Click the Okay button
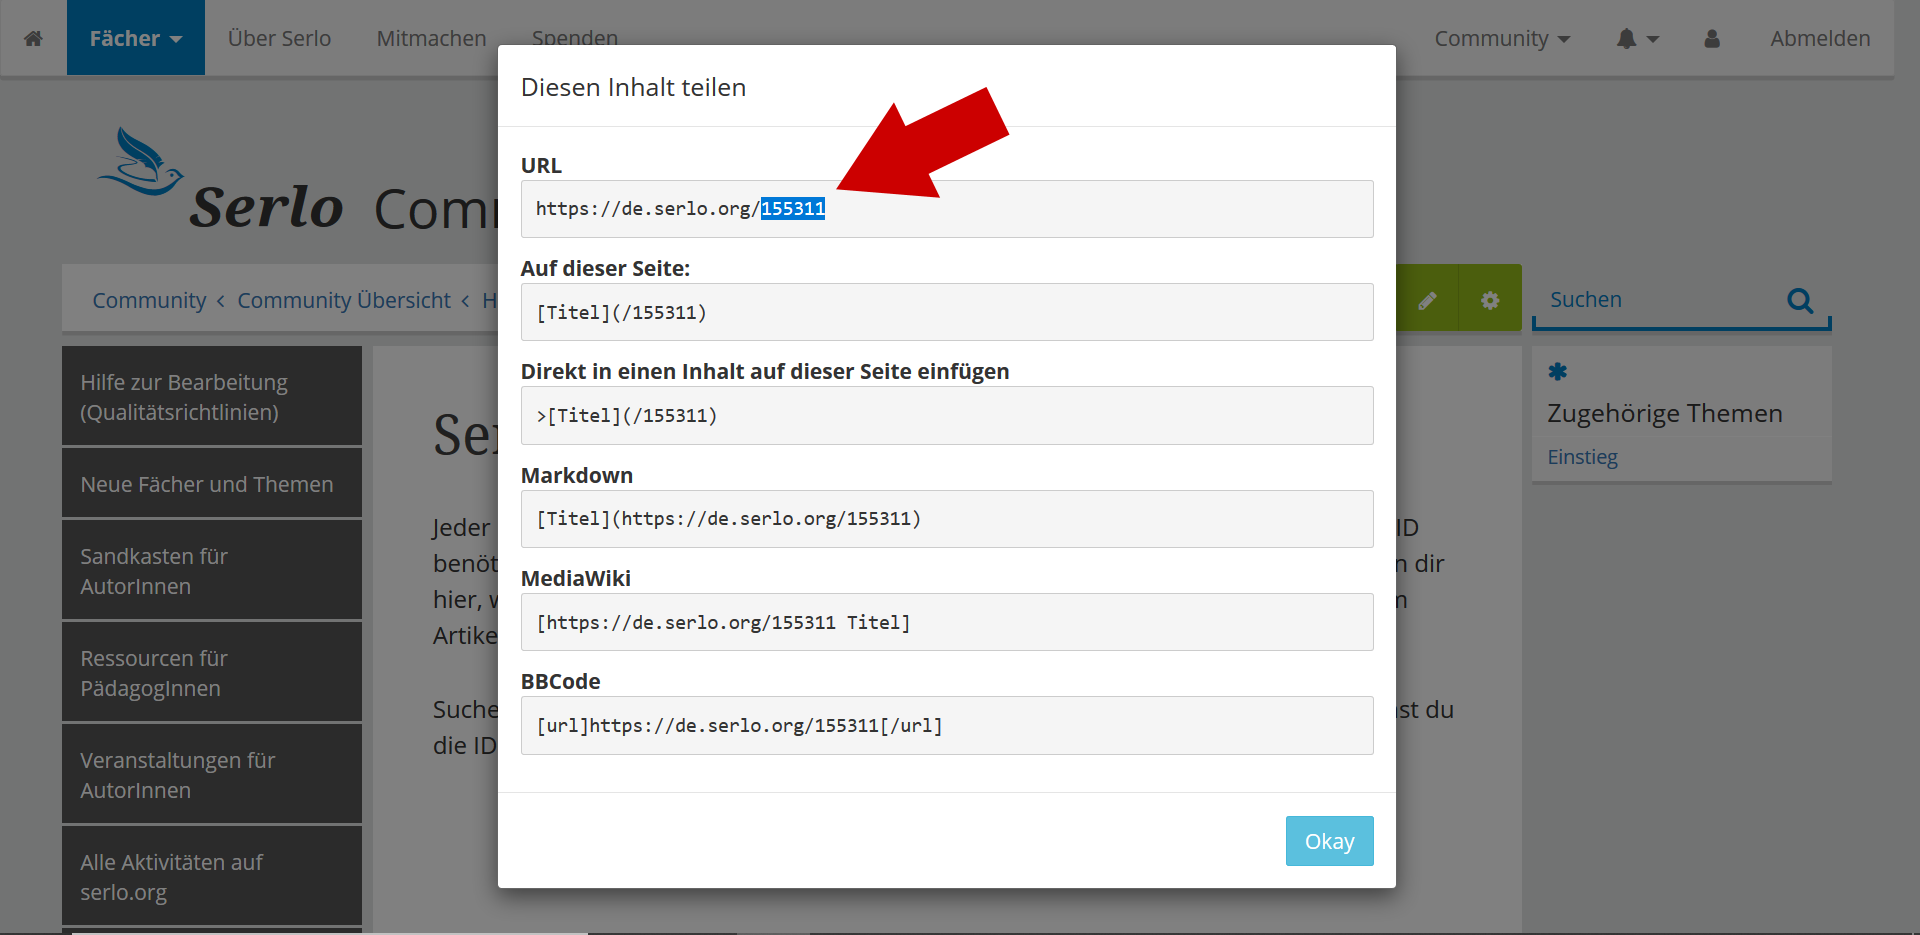This screenshot has height=935, width=1920. coord(1329,841)
